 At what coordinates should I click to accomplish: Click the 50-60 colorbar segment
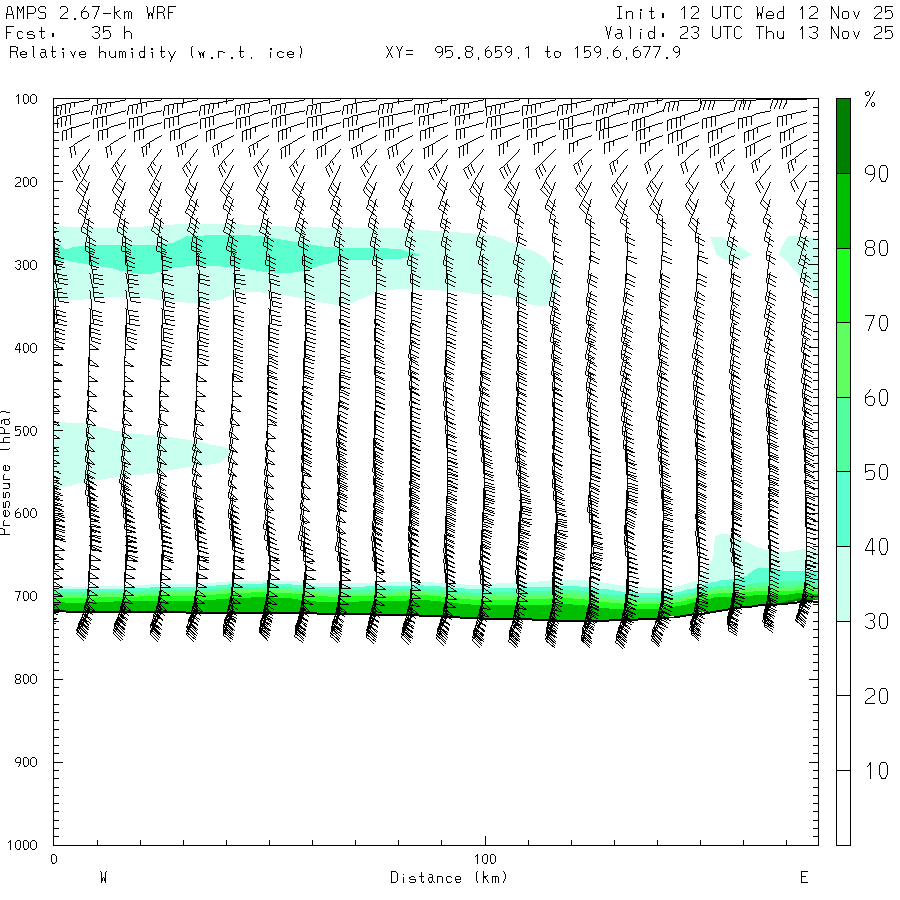(843, 435)
